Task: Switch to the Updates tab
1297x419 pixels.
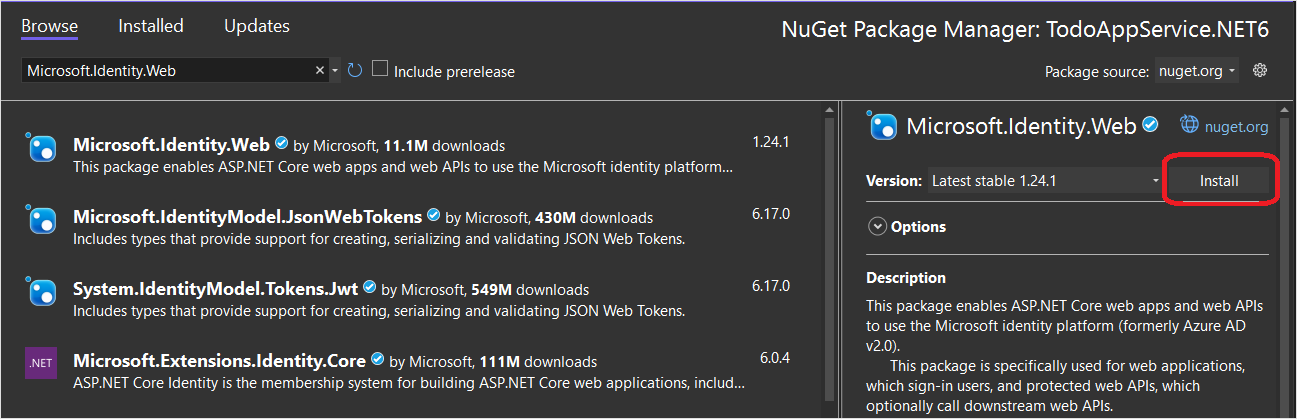Action: click(257, 26)
